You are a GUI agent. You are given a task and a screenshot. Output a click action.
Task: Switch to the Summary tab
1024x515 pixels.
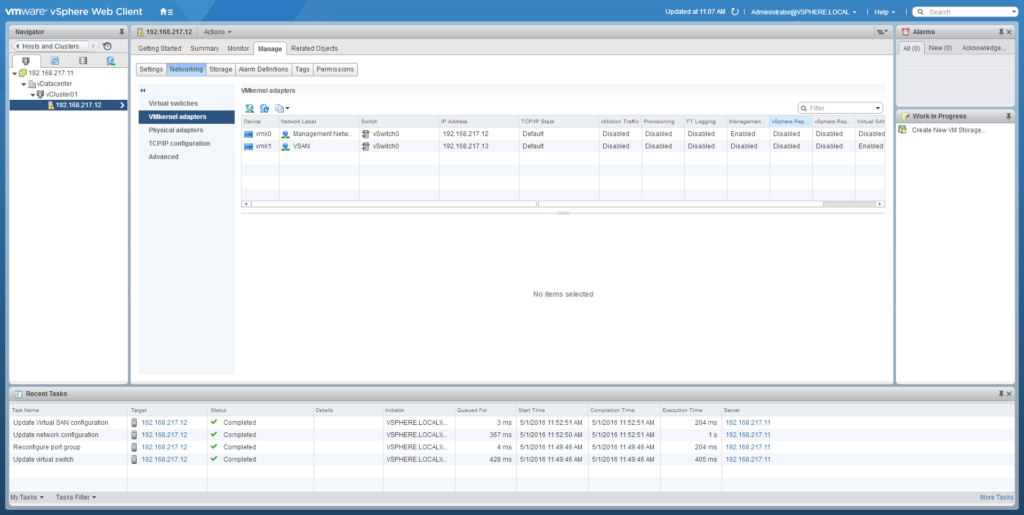coord(204,48)
